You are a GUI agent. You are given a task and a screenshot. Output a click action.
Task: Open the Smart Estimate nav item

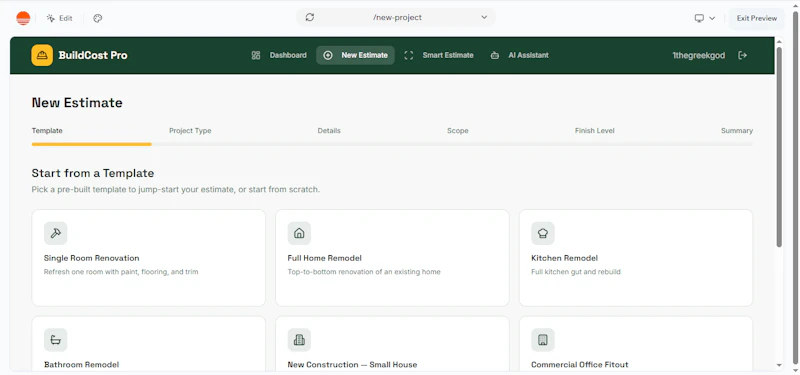(439, 55)
